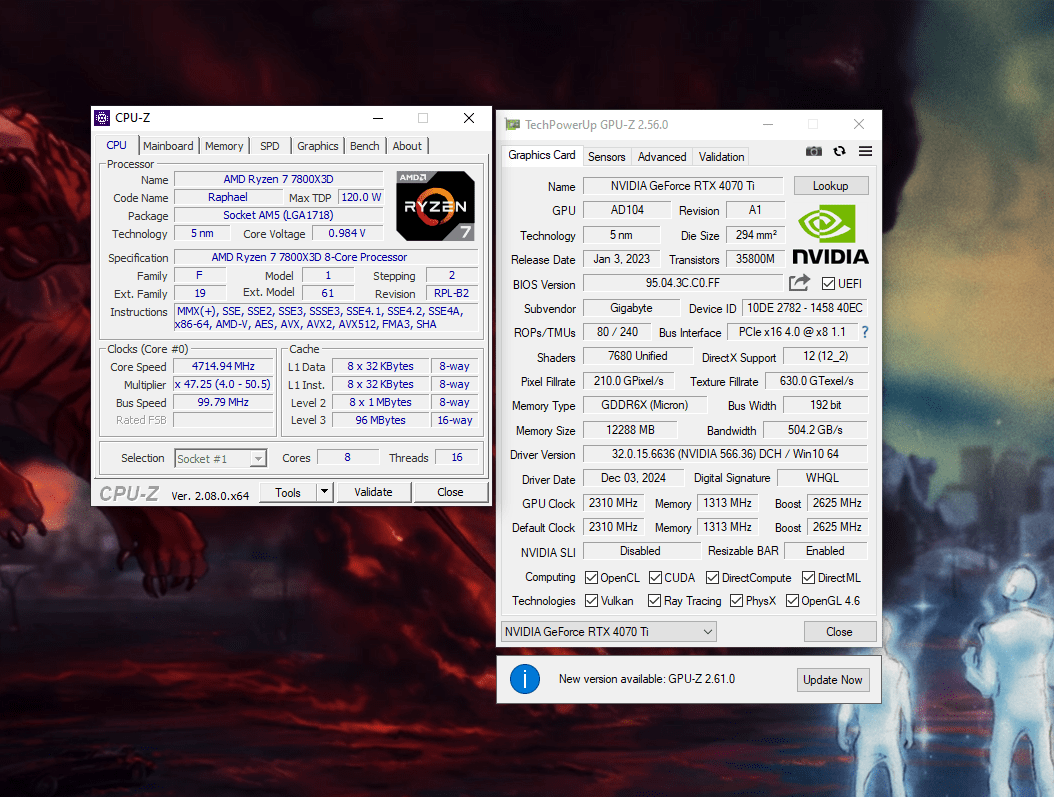1054x797 pixels.
Task: Open the About tab in CPU-Z
Action: point(407,146)
